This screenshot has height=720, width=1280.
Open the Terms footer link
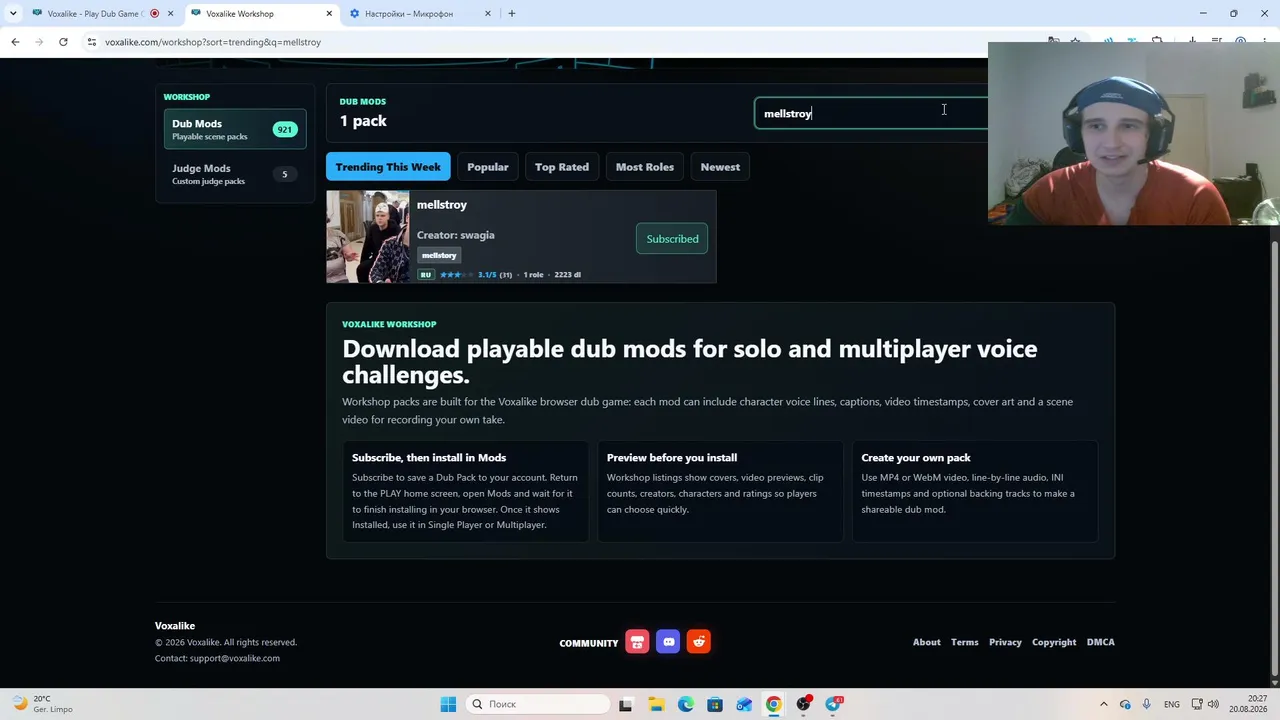click(965, 642)
